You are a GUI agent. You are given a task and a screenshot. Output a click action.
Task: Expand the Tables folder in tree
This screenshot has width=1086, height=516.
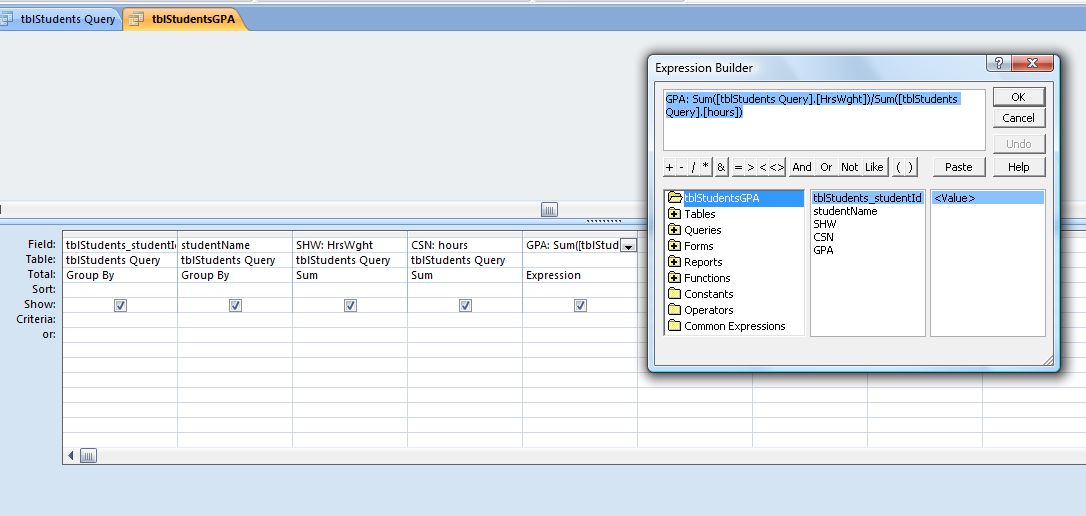coord(675,214)
